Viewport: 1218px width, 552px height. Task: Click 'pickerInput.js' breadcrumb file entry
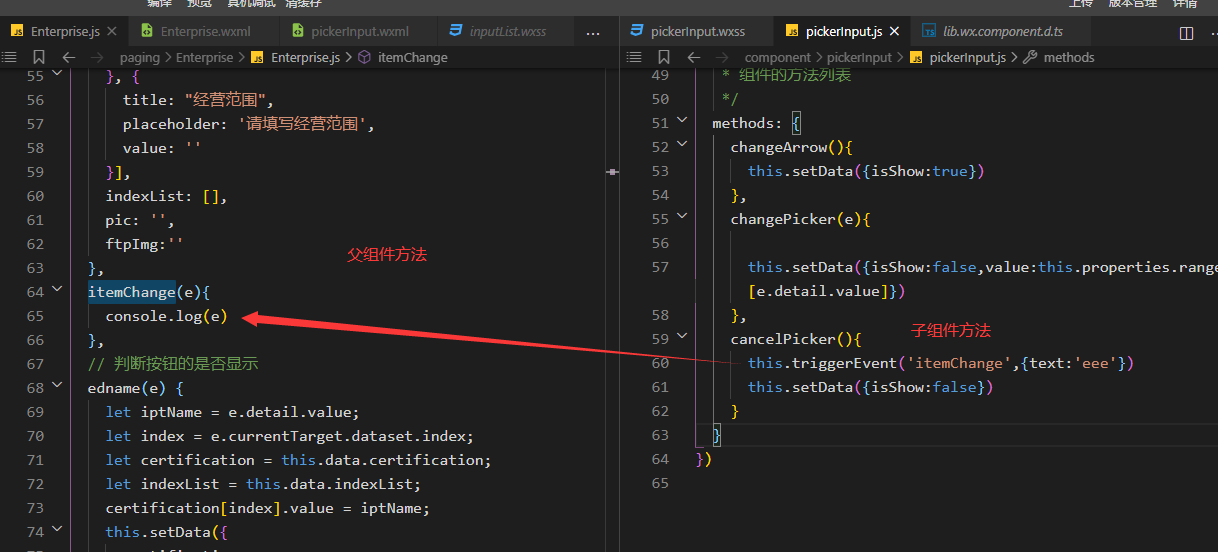[957, 57]
